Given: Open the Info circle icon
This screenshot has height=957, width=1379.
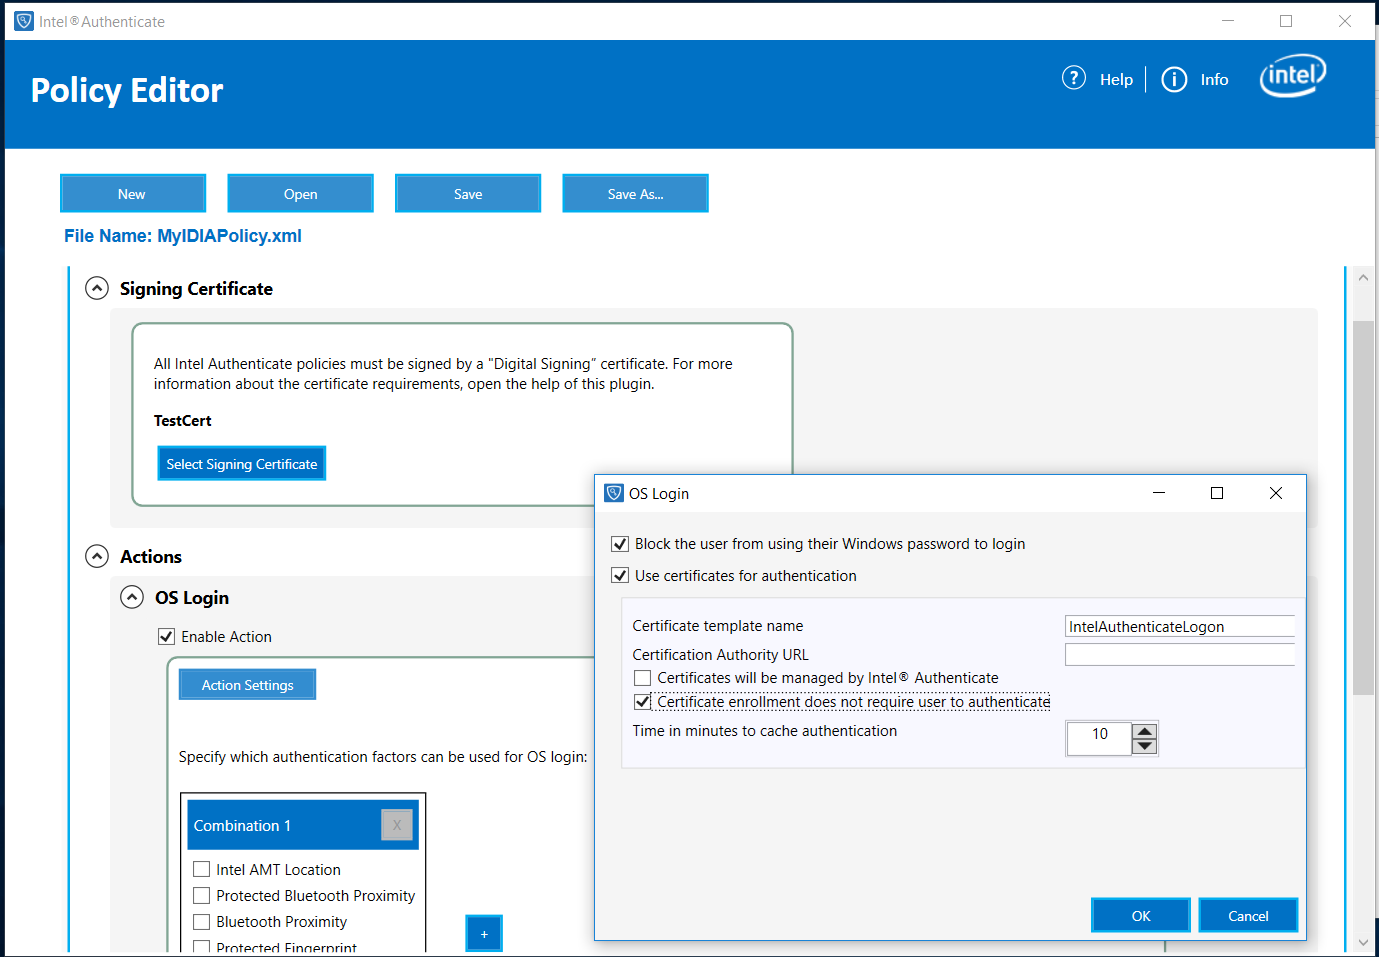Looking at the screenshot, I should pos(1173,79).
